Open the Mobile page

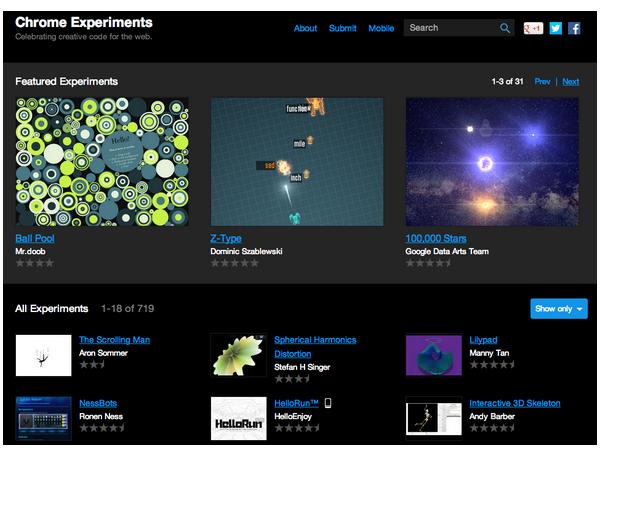(381, 28)
